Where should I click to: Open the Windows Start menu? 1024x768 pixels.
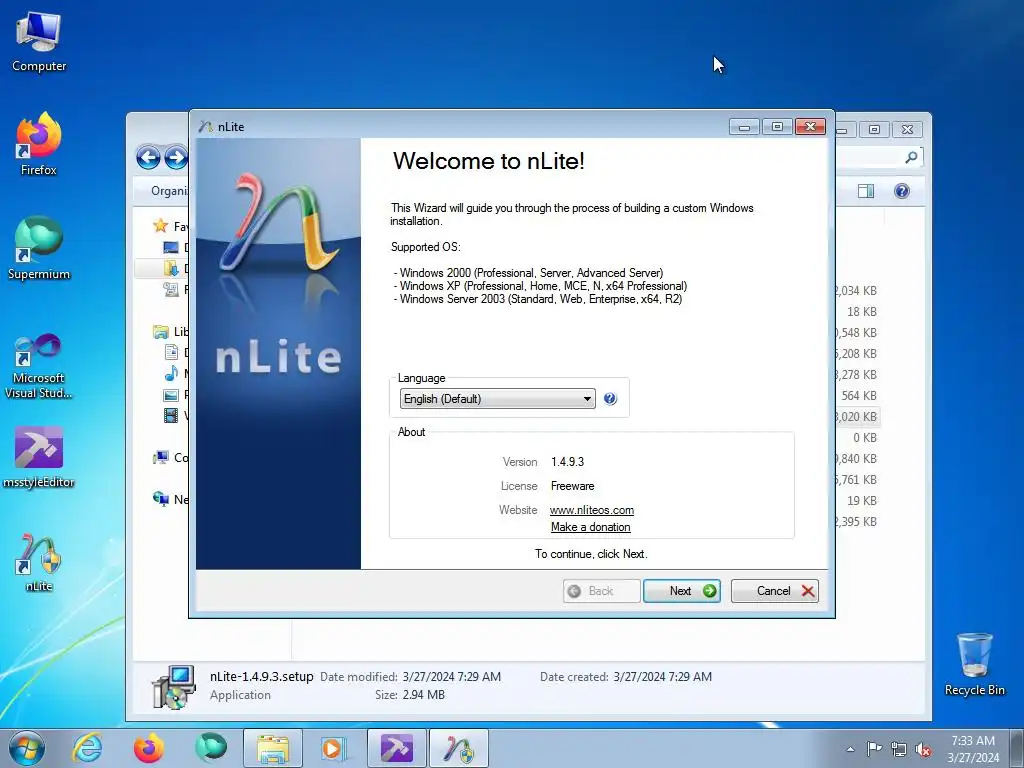(x=27, y=748)
